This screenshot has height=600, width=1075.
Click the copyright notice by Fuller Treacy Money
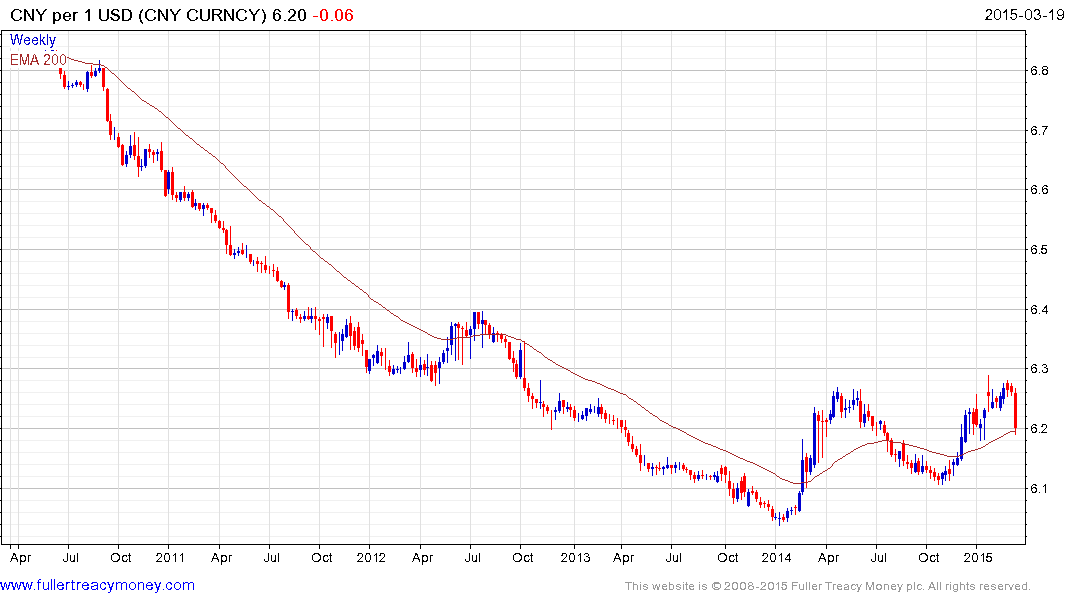828,586
